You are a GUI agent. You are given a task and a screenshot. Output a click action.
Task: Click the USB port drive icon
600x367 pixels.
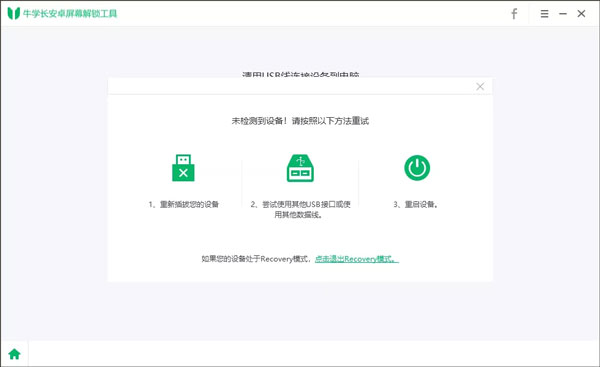tap(300, 168)
